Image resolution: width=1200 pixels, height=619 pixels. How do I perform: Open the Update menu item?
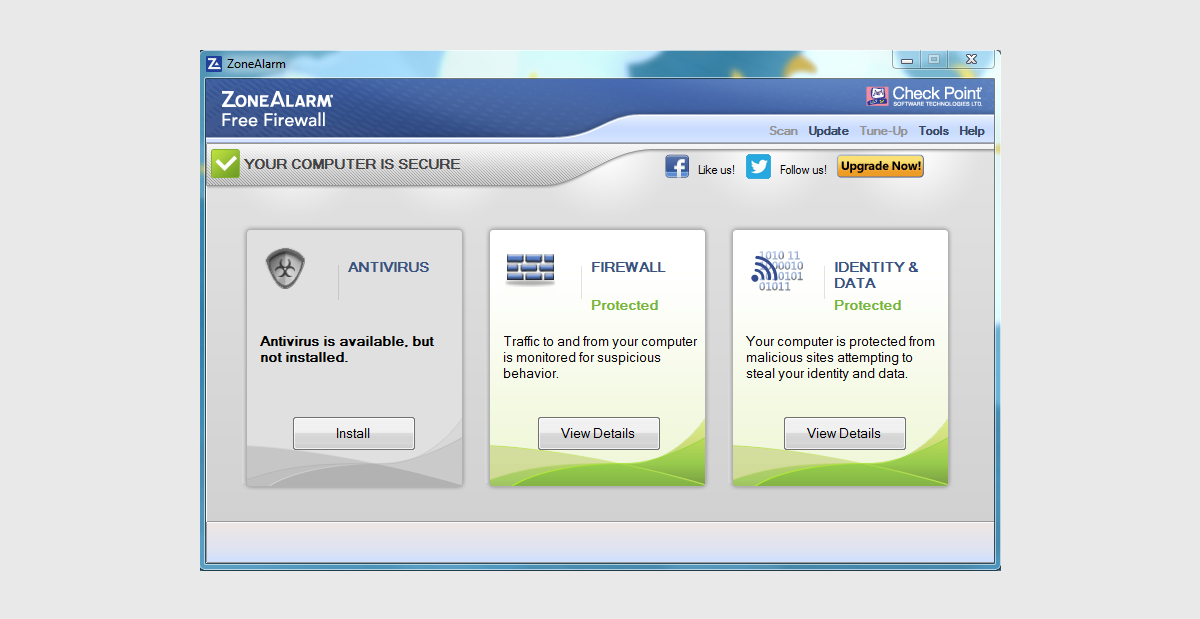(828, 131)
